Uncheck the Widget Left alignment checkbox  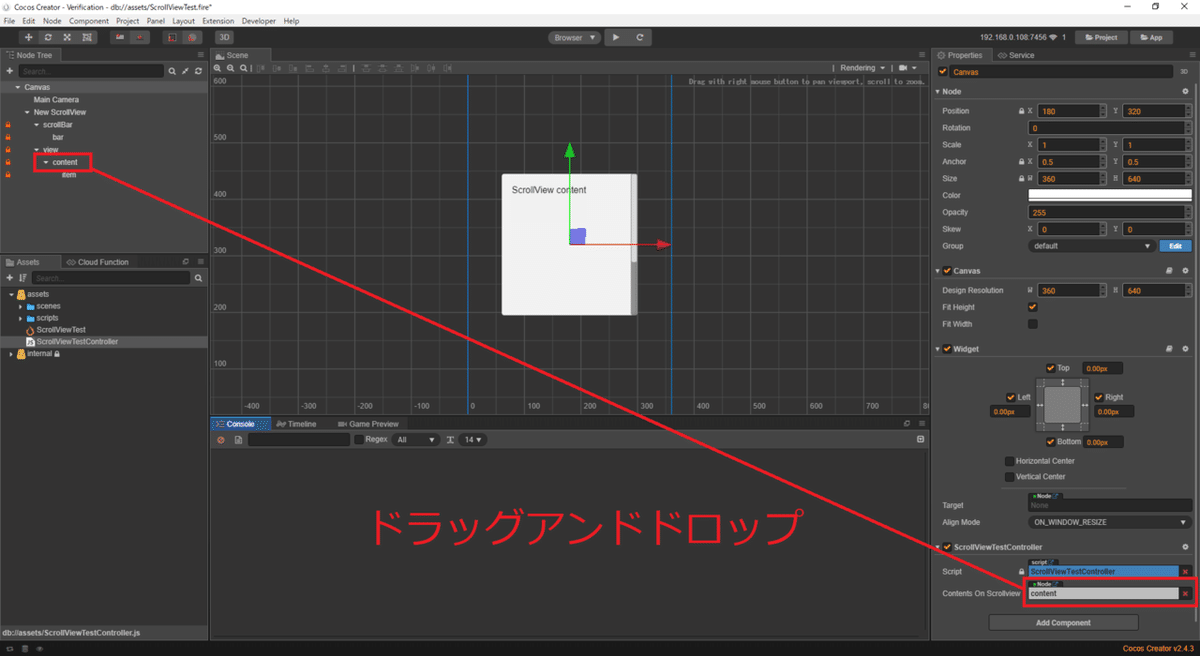click(x=1011, y=397)
